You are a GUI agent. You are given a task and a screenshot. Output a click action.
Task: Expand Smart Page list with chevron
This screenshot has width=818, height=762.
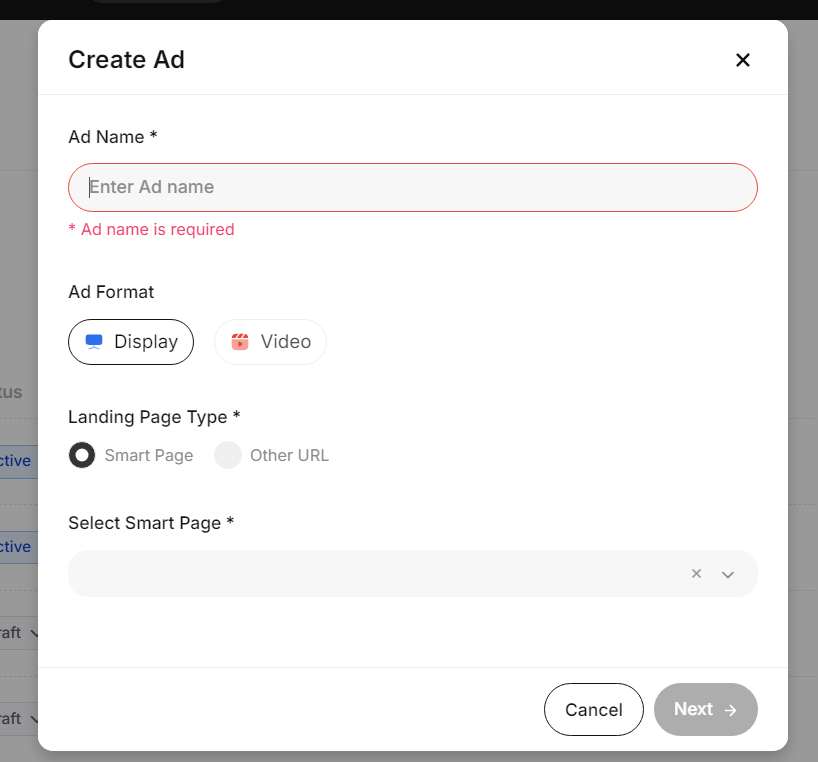[728, 574]
